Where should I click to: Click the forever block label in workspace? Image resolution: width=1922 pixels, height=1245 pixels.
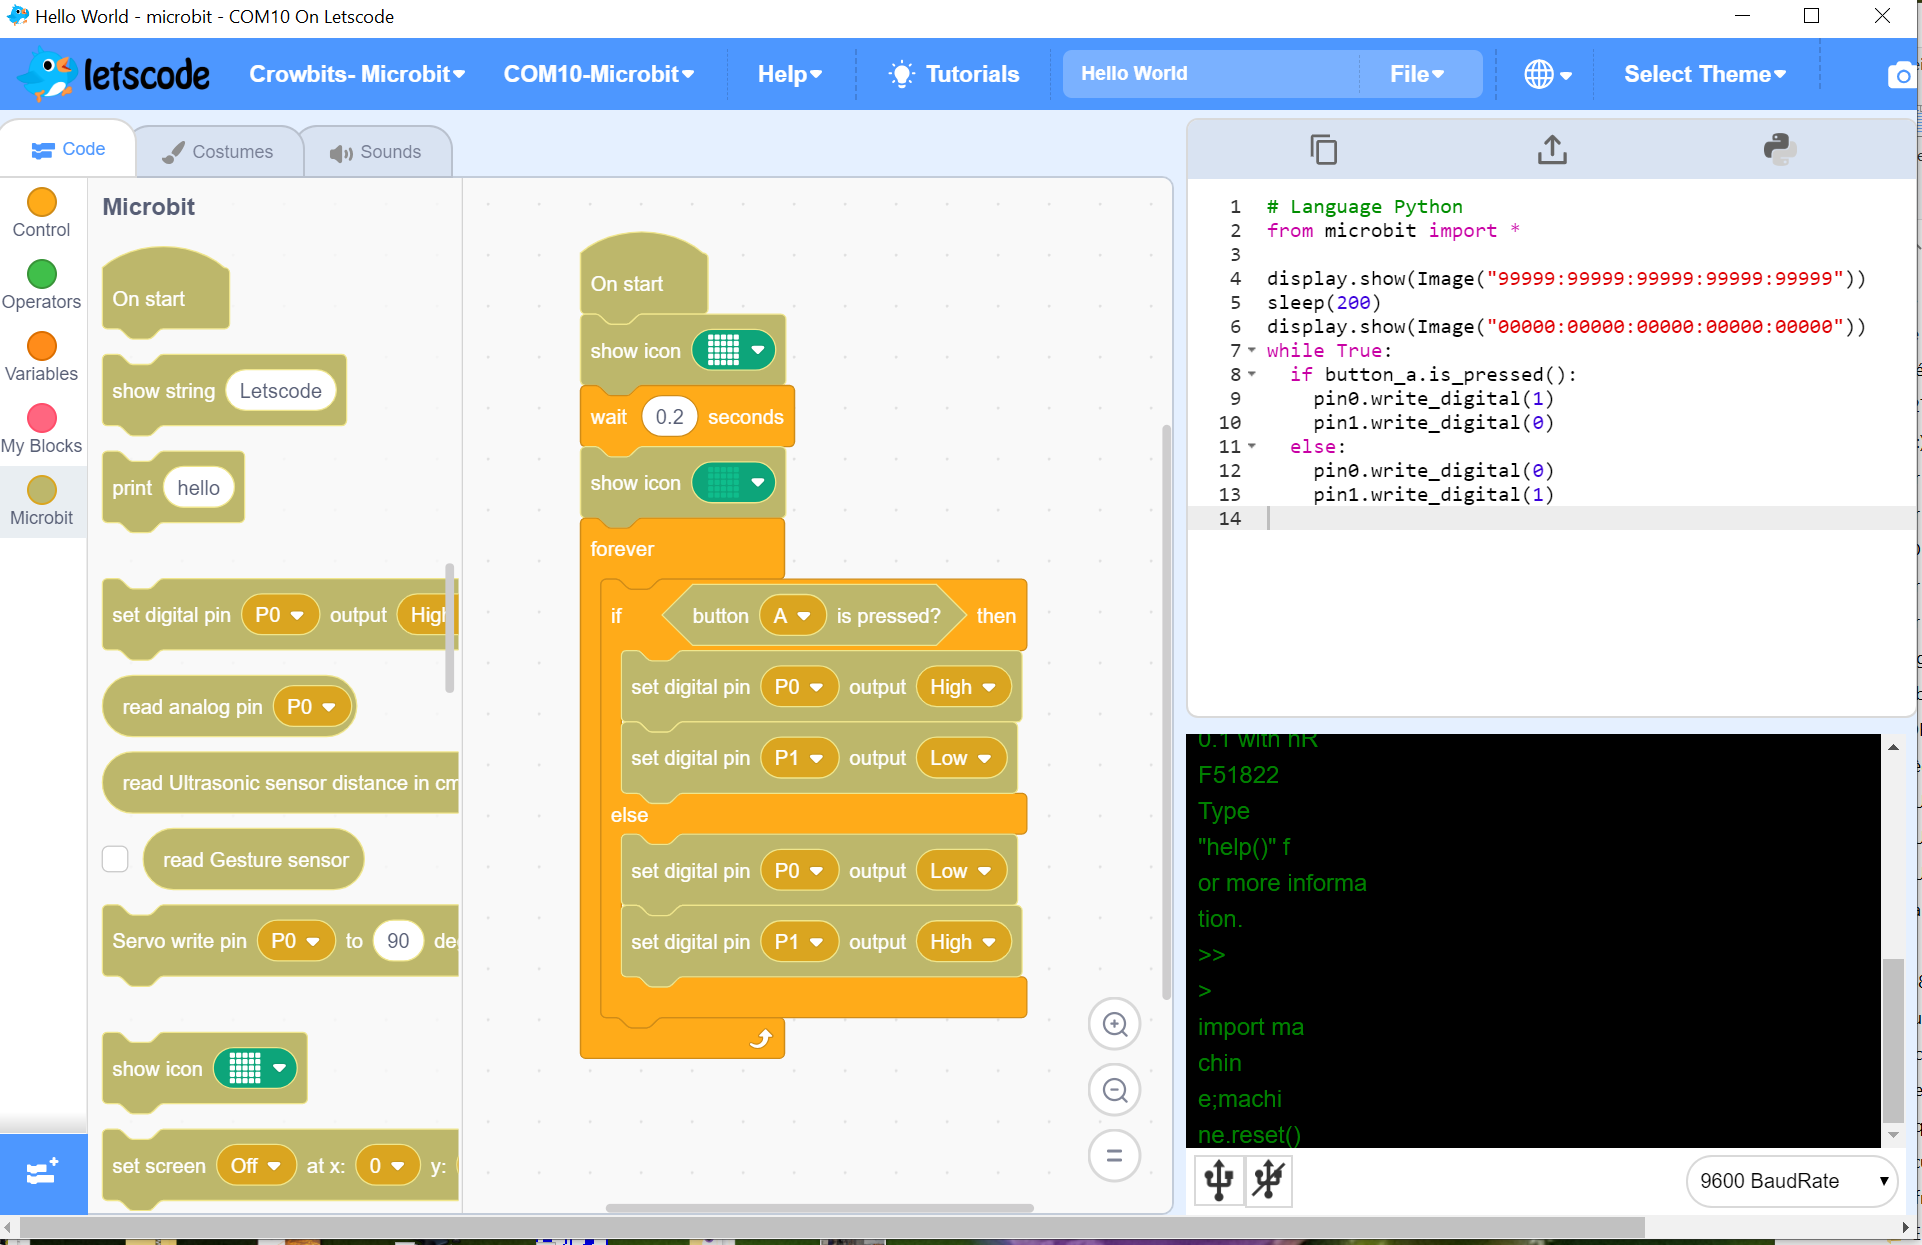[x=622, y=549]
